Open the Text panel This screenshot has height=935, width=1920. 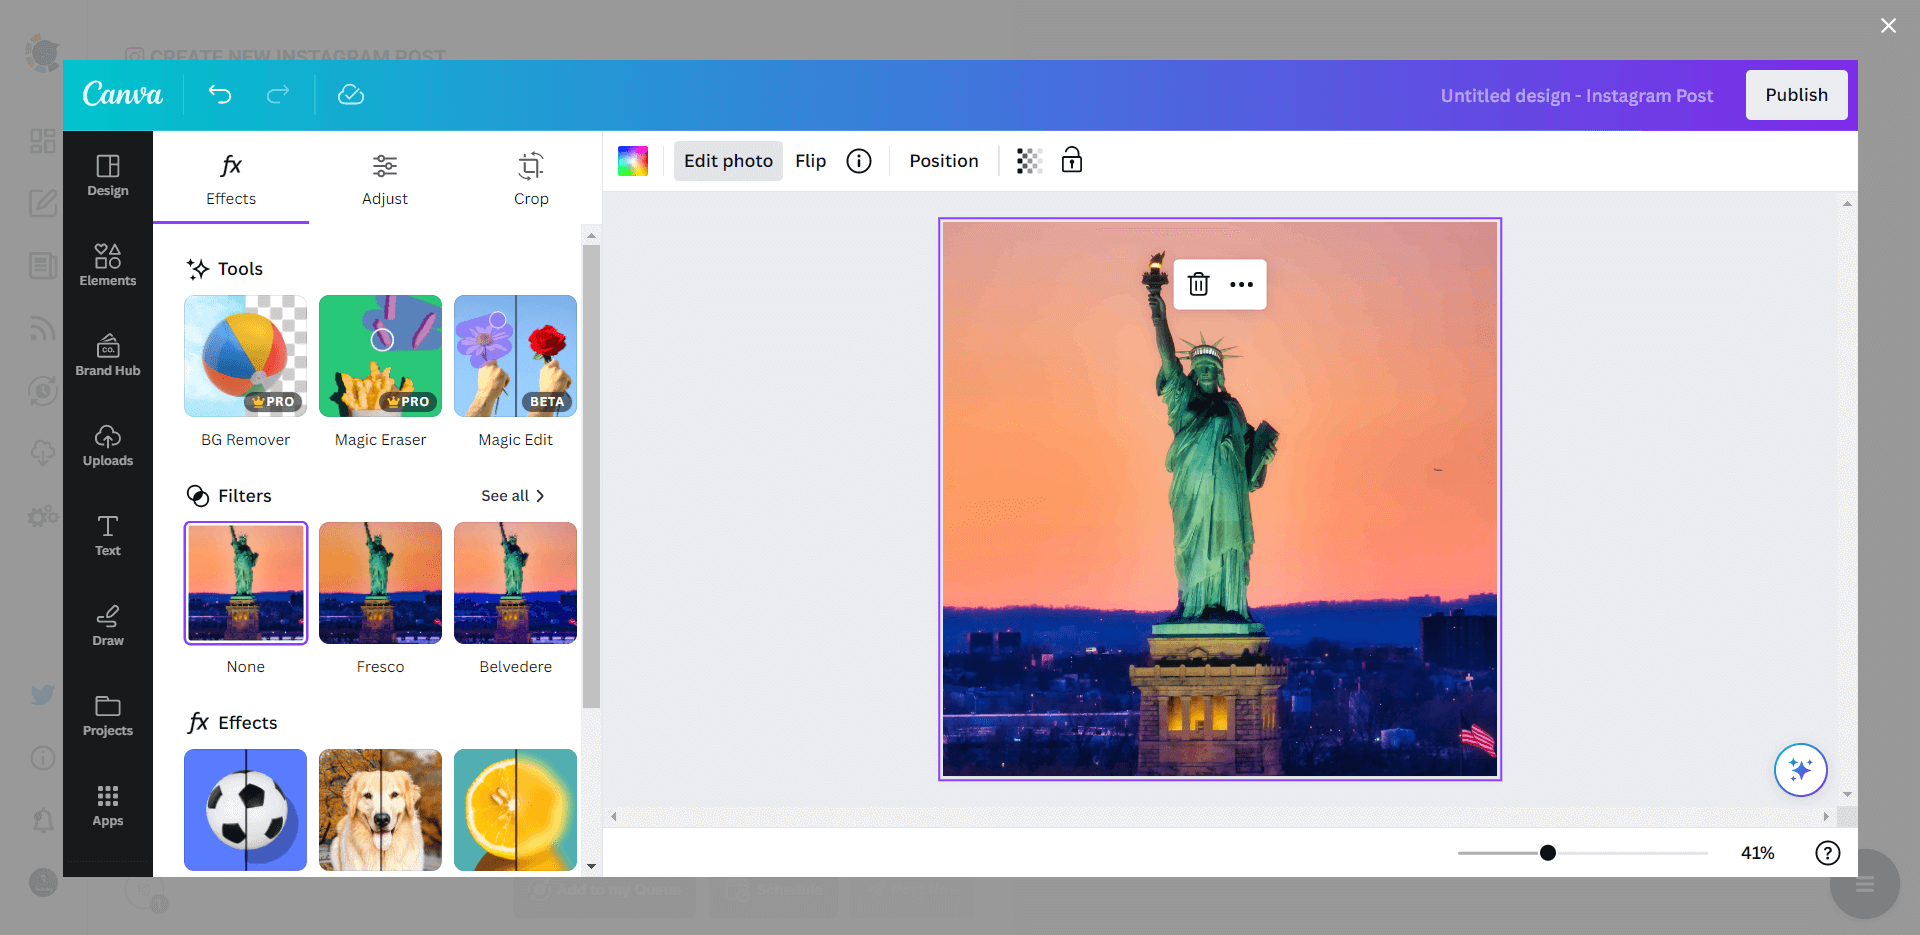click(108, 535)
